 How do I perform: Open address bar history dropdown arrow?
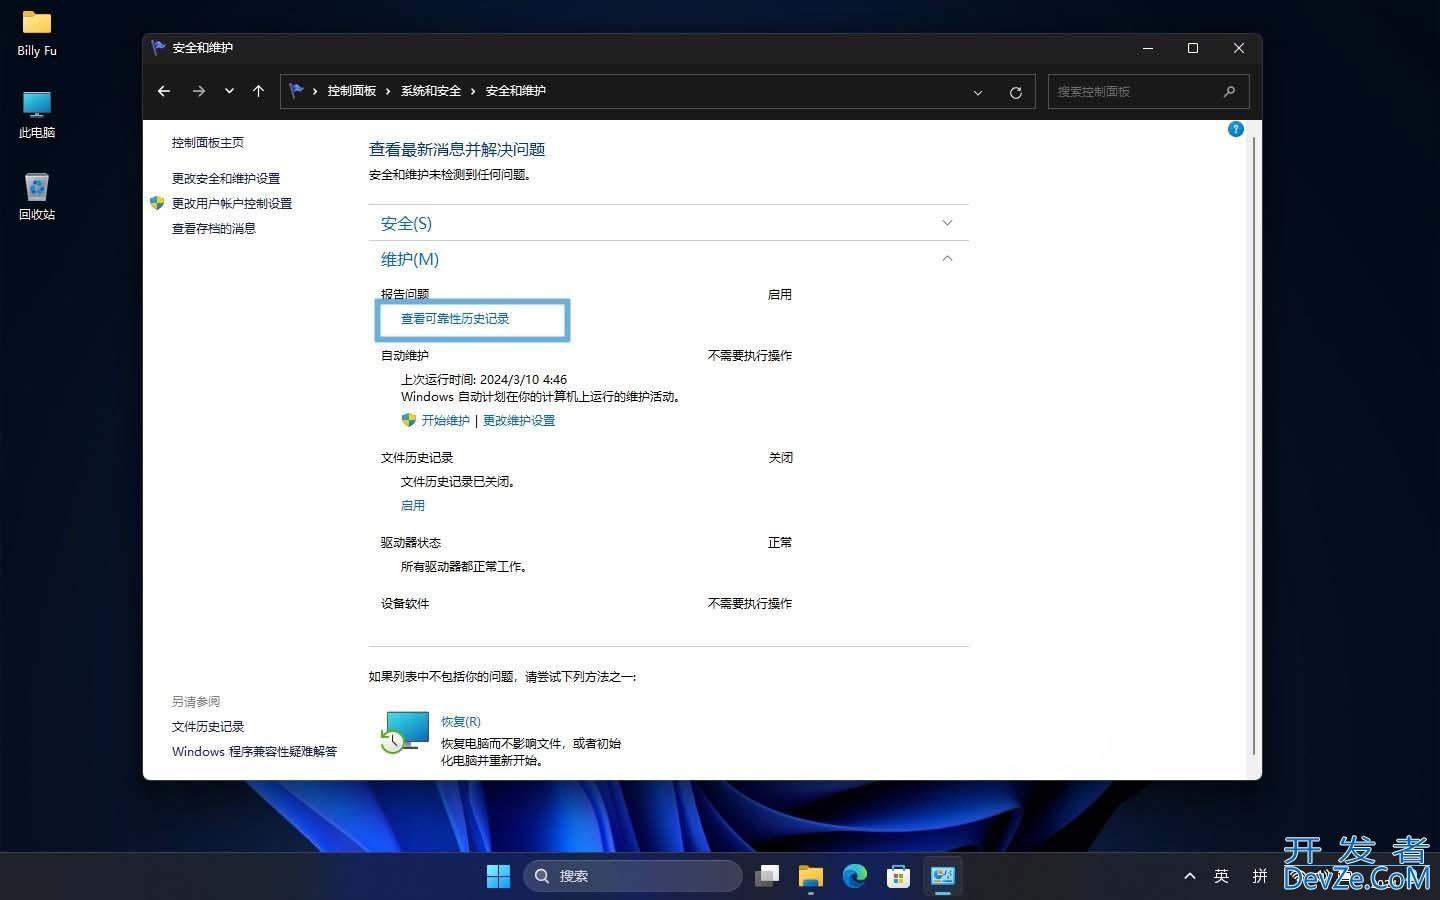[x=978, y=92]
